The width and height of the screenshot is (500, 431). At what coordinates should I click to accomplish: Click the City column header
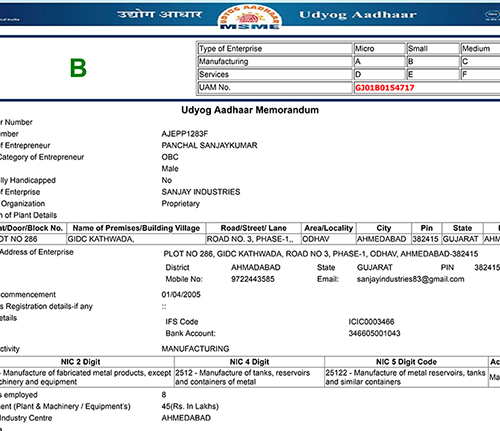(x=384, y=228)
